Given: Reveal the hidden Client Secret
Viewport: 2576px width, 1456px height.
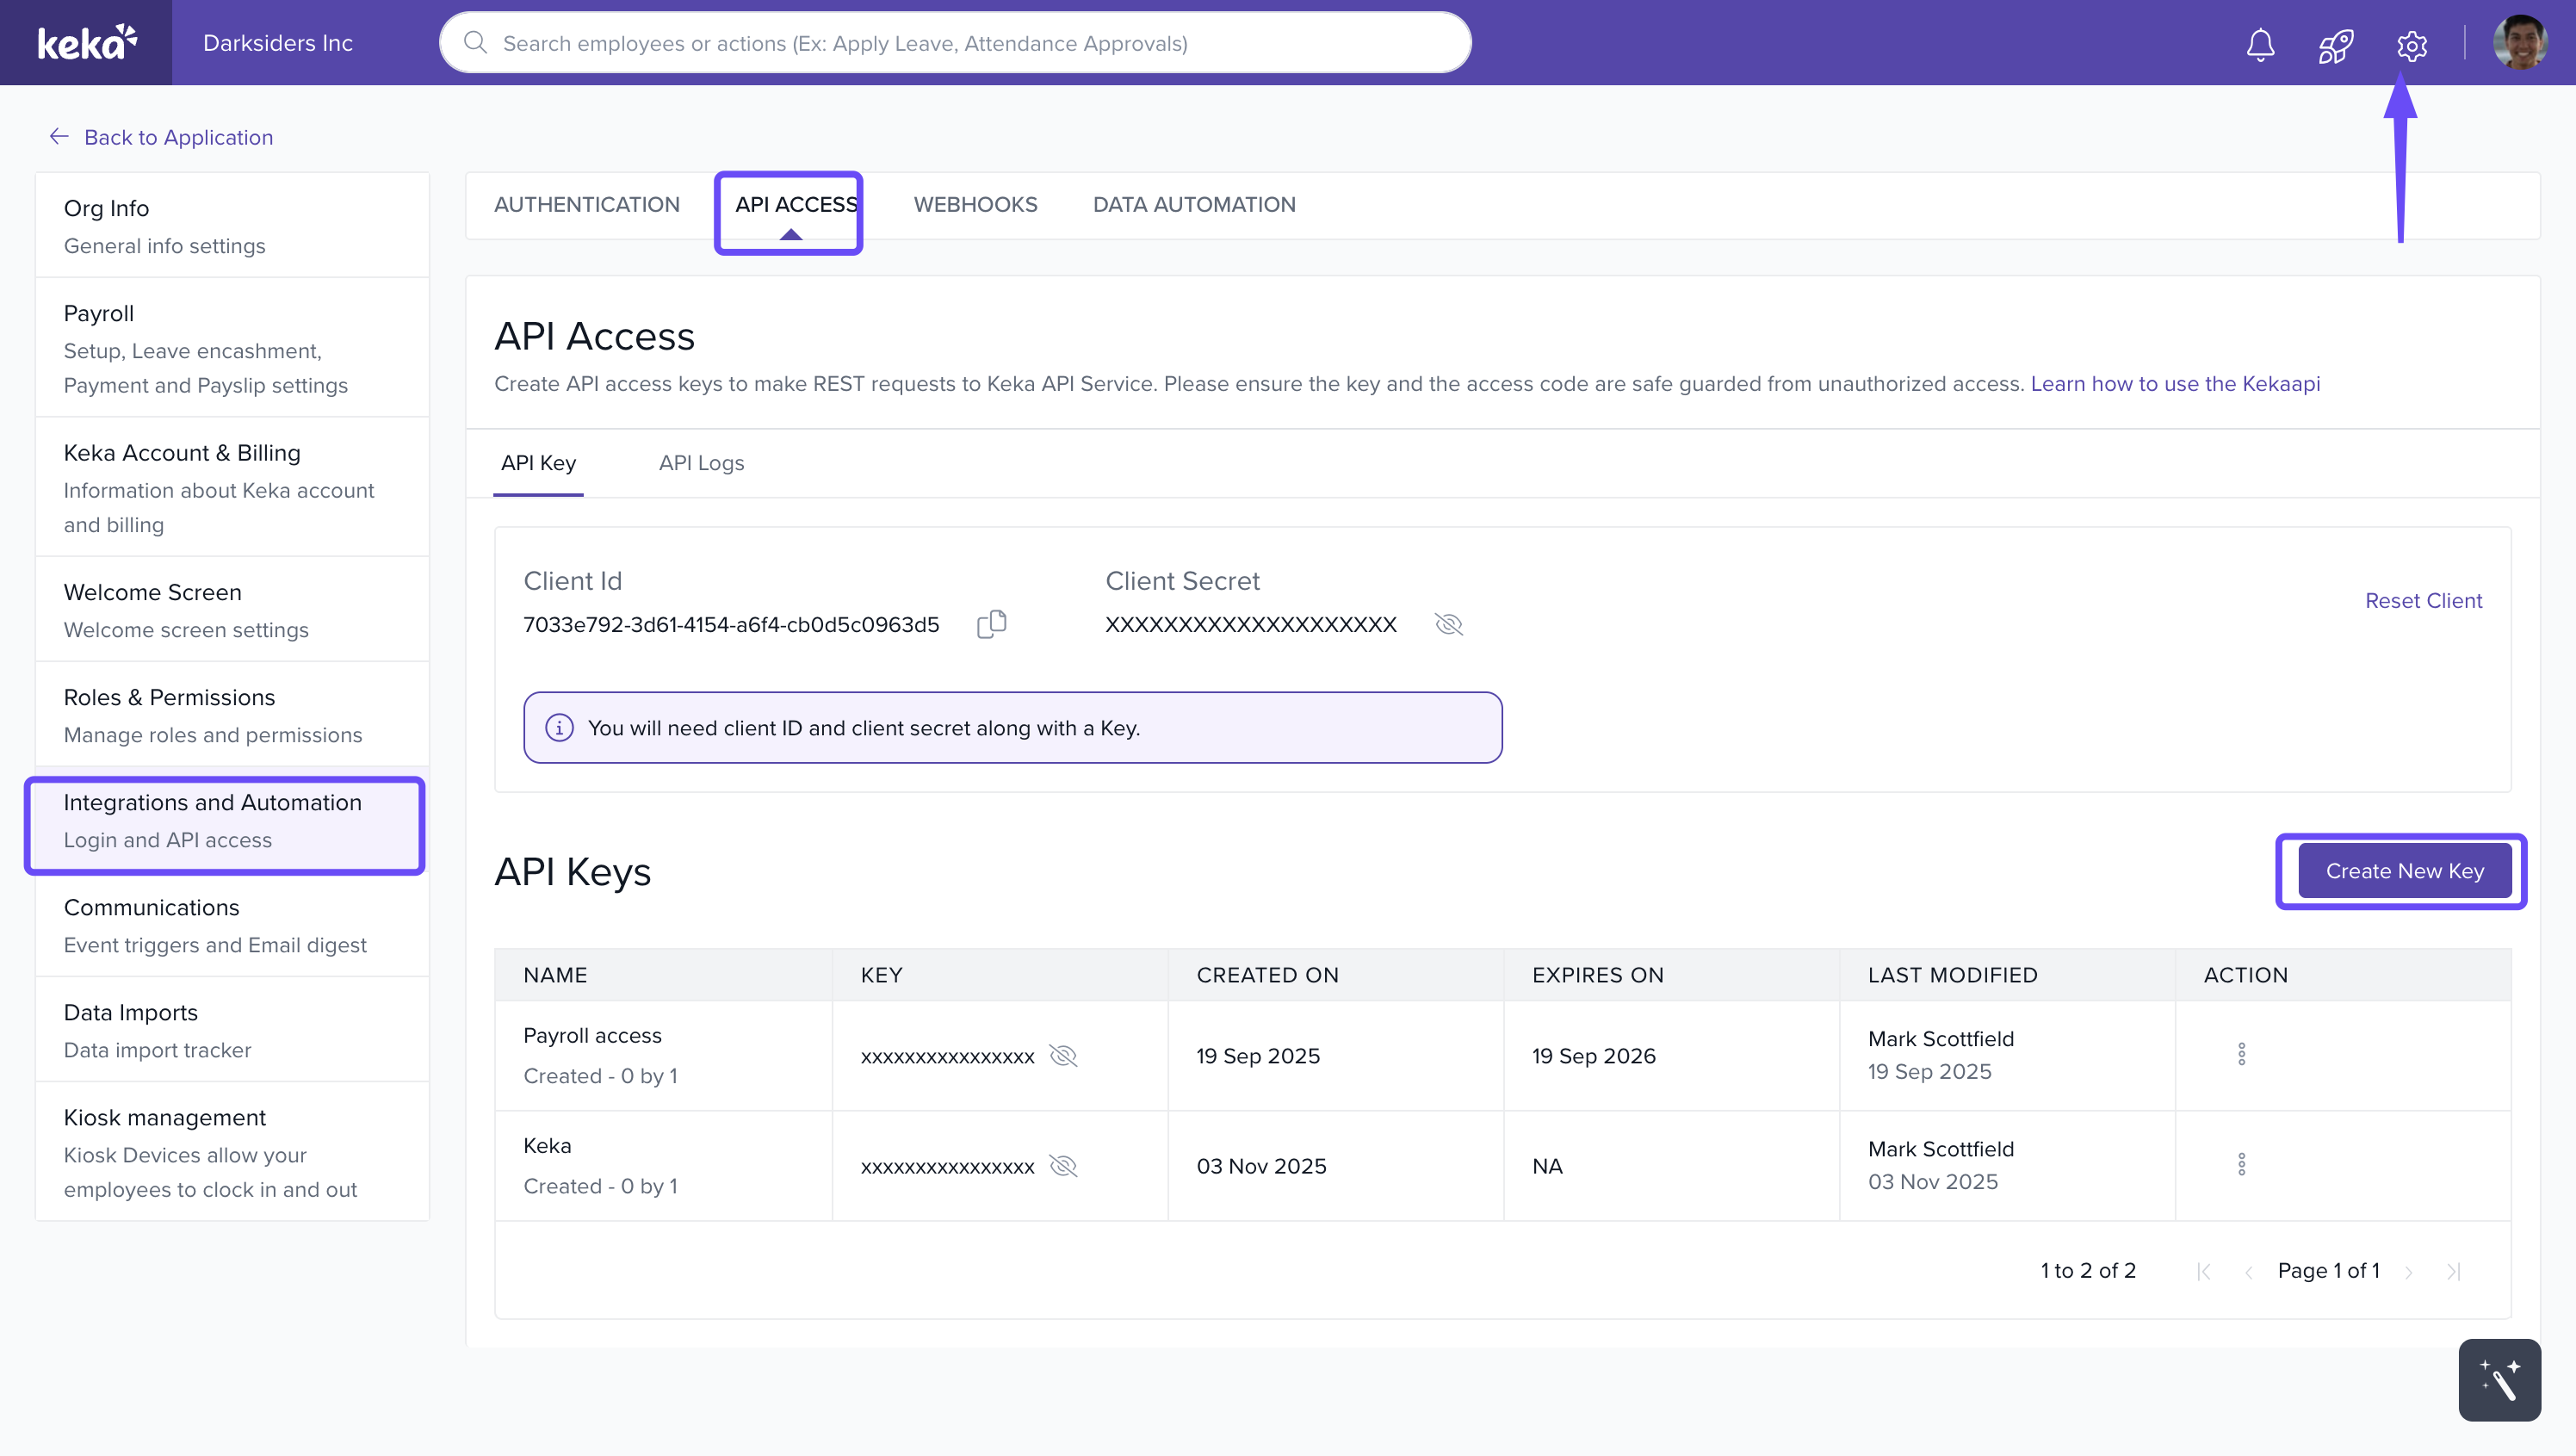Looking at the screenshot, I should click(x=1448, y=625).
